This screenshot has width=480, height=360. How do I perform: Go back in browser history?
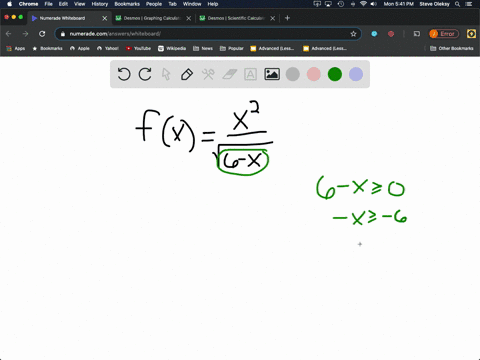tap(9, 34)
